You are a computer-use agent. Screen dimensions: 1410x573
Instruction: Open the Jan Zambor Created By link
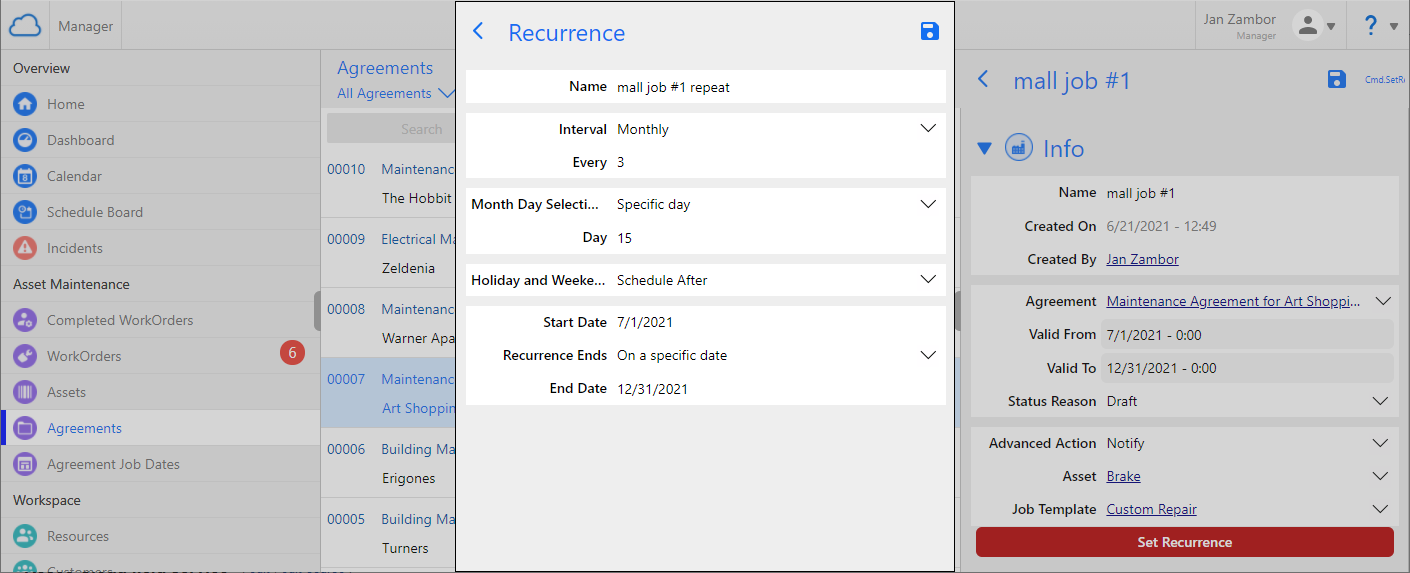[1142, 260]
